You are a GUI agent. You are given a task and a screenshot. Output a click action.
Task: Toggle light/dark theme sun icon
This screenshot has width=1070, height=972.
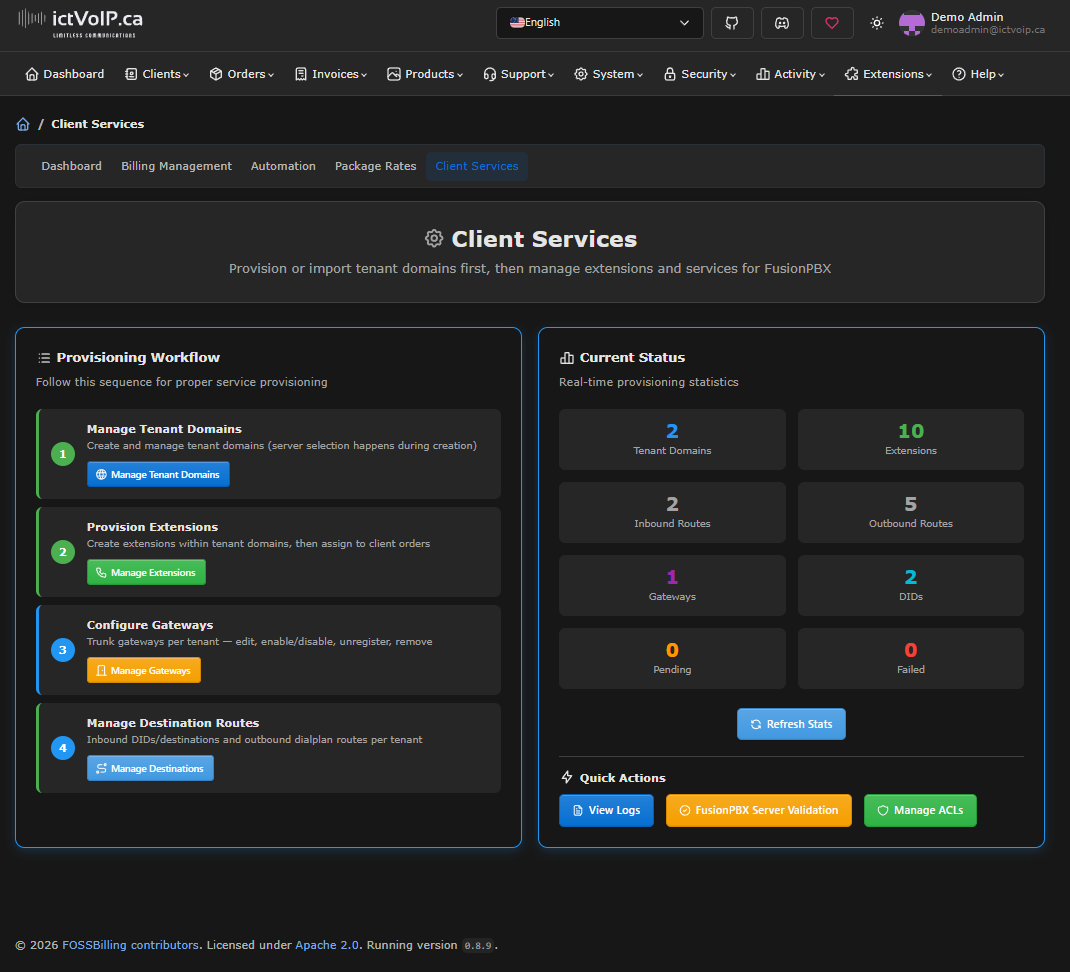point(877,23)
